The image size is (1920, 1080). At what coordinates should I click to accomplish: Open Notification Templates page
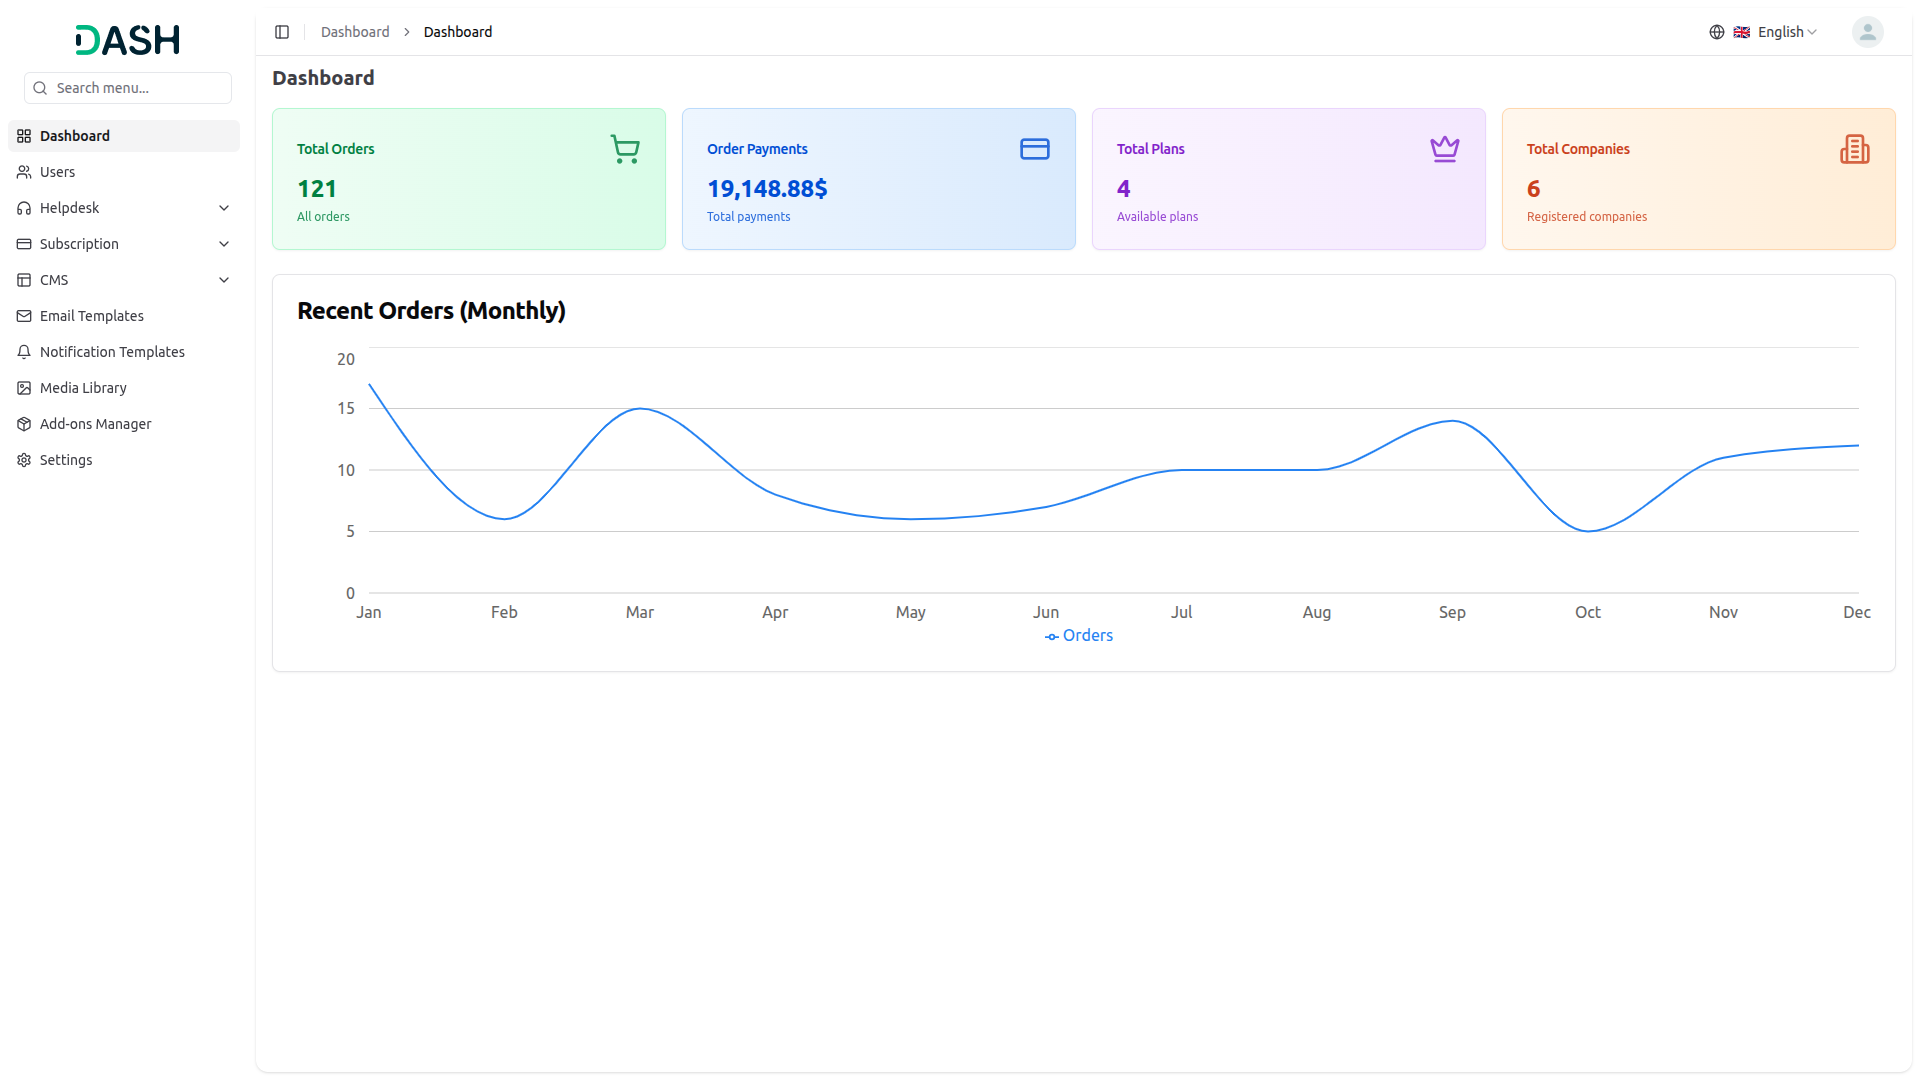click(112, 352)
